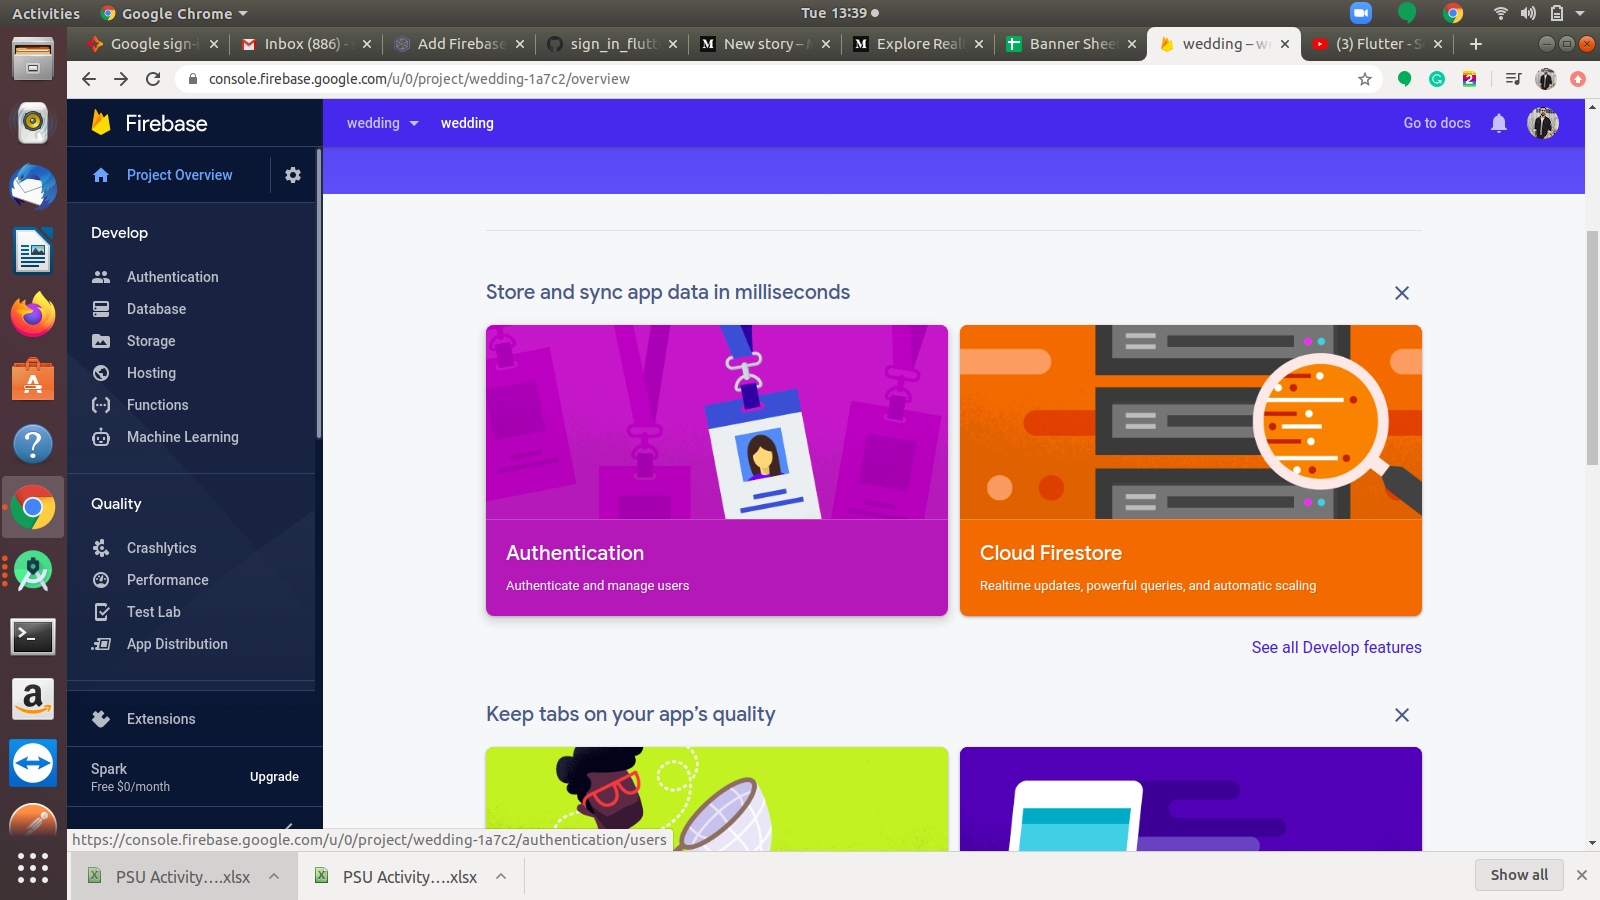1600x900 pixels.
Task: Switch to the Explore Real tab
Action: tap(917, 44)
